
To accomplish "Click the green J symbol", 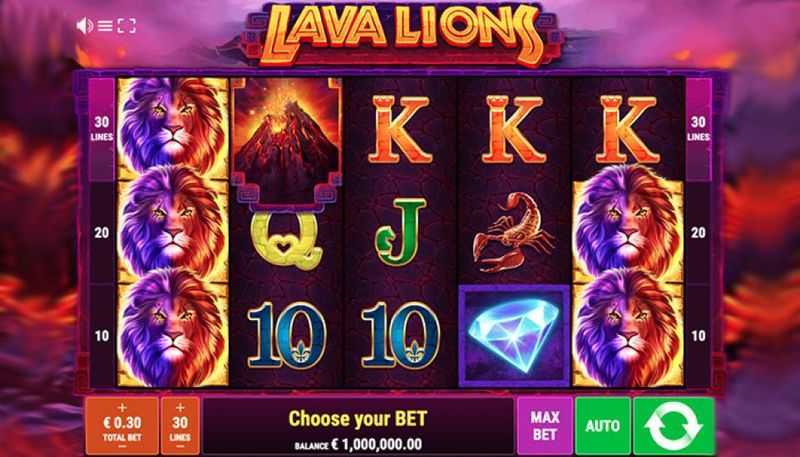I will coord(401,232).
